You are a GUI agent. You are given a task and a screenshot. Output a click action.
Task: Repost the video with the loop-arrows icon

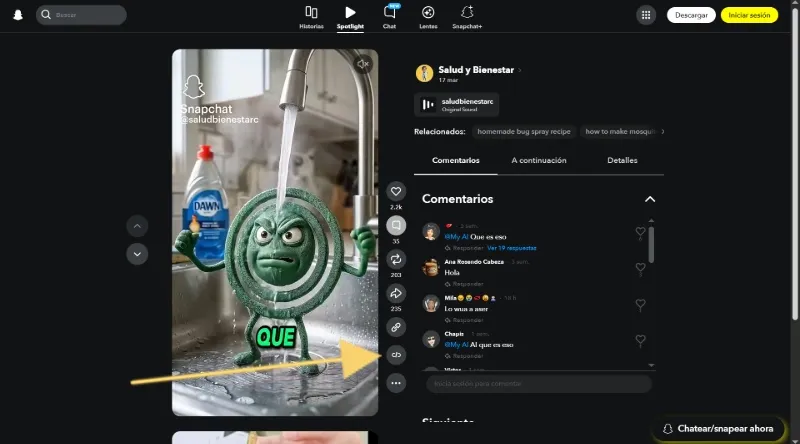pos(396,259)
